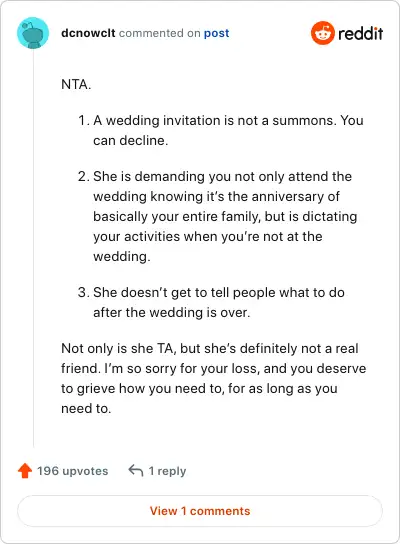The height and width of the screenshot is (544, 400).
Task: Click the list number "1." marker
Action: [84, 120]
